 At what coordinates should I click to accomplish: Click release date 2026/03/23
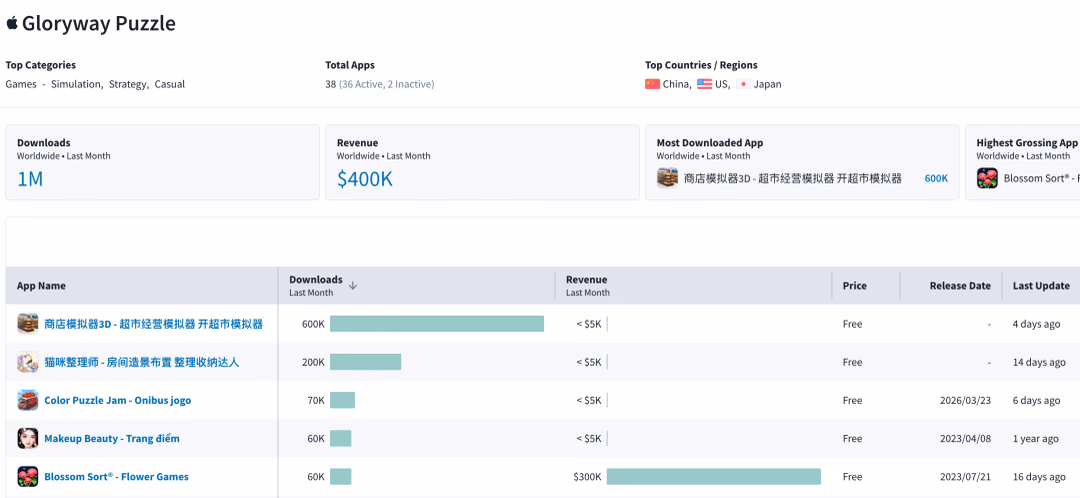965,400
